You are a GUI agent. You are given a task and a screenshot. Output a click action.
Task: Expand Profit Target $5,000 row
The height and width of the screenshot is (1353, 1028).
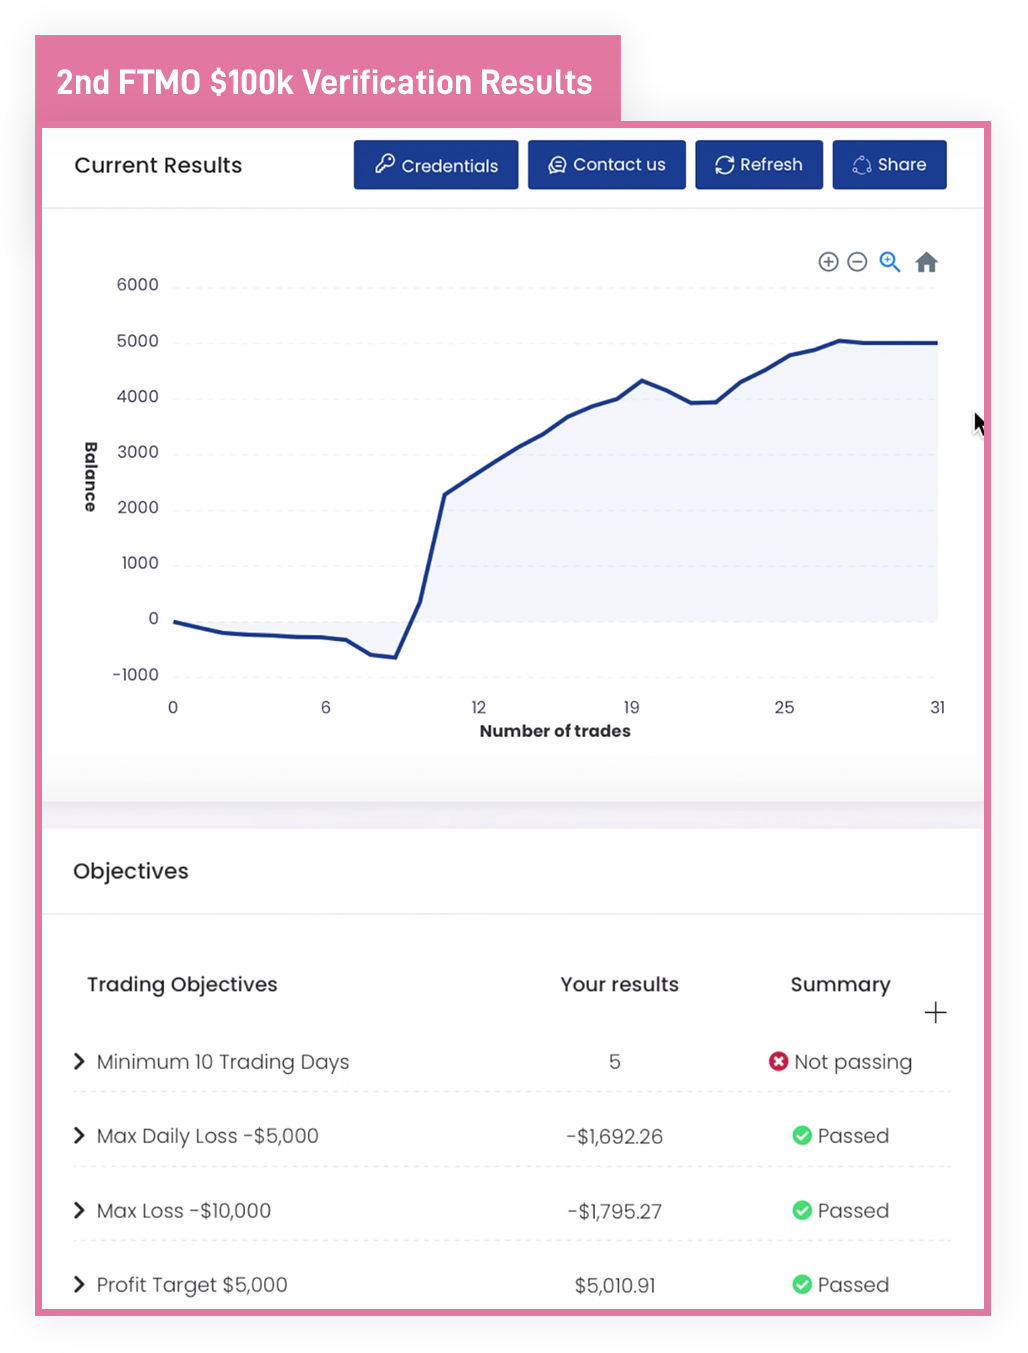(79, 1284)
